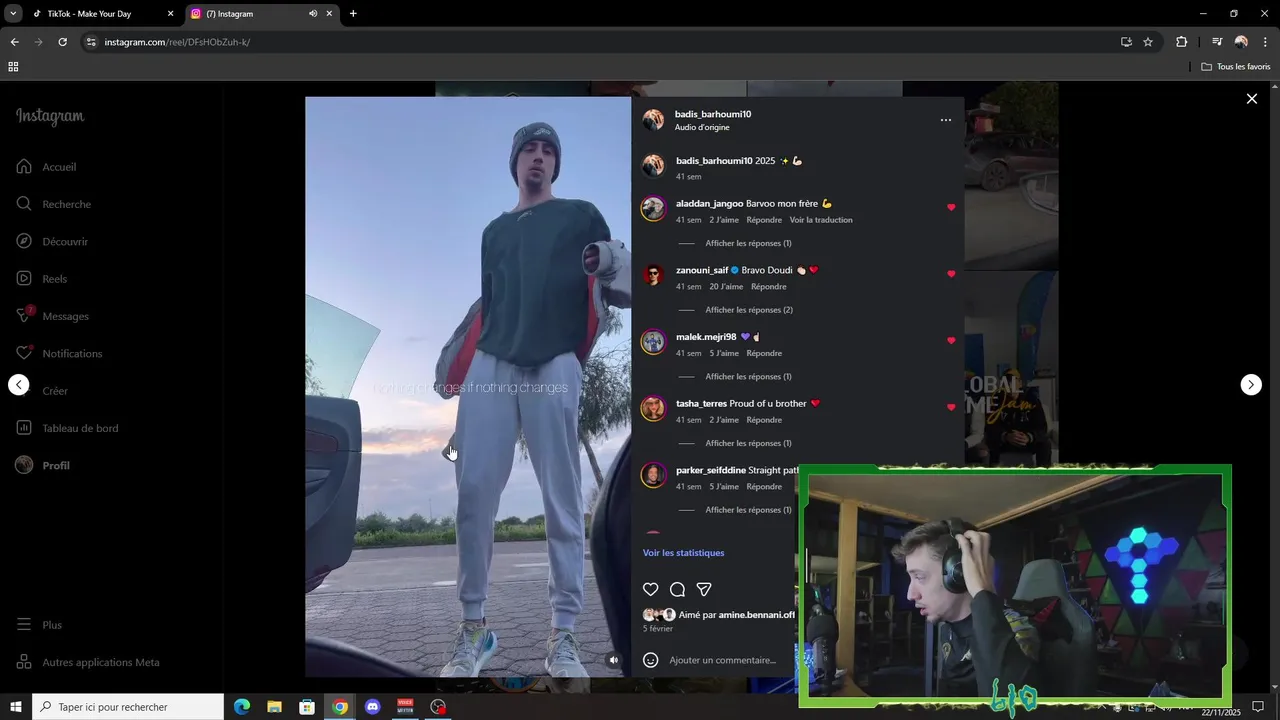
Task: Expand replies under parker_seifddine's comment
Action: point(748,510)
